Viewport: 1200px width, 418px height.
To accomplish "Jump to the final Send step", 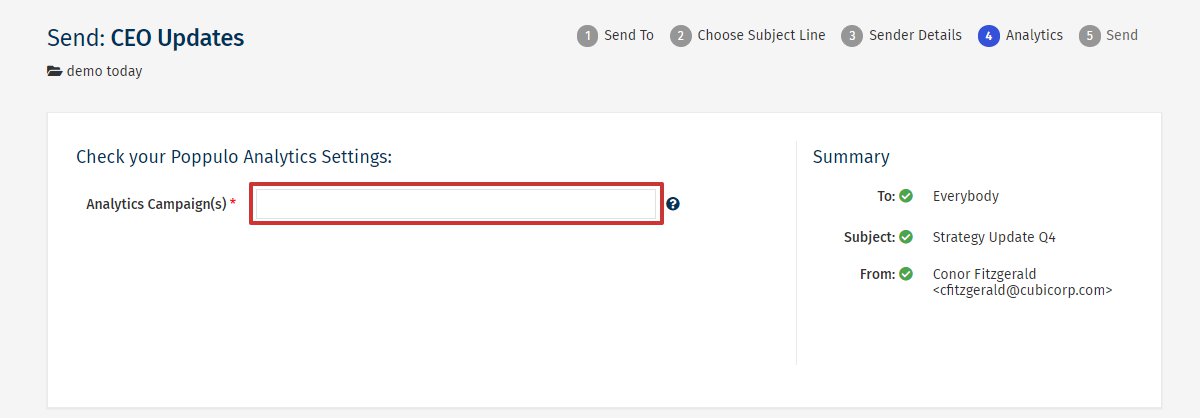I will (1121, 35).
